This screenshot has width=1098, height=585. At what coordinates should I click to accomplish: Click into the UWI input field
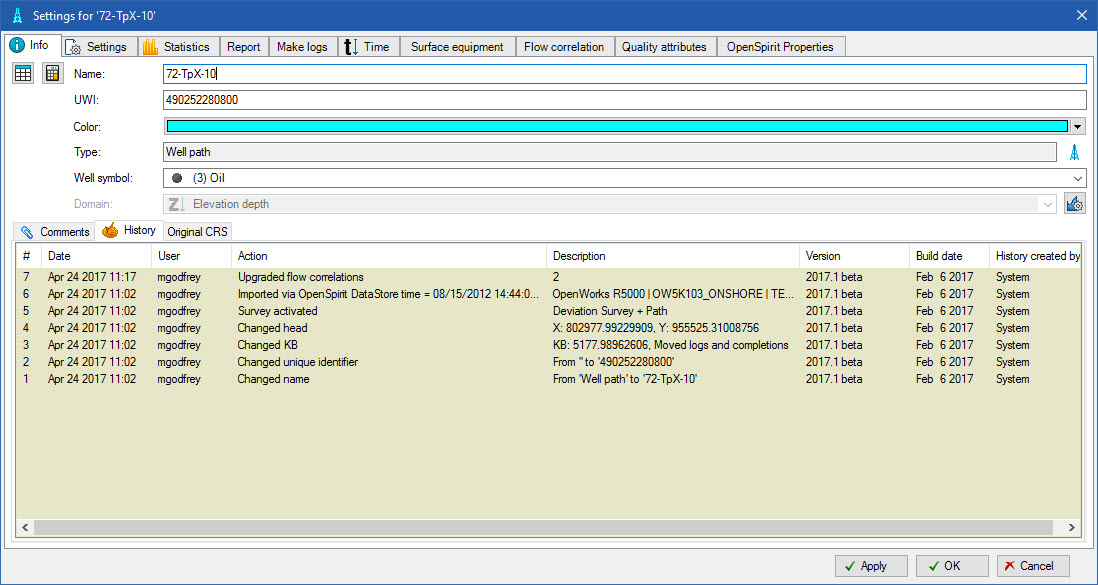pyautogui.click(x=624, y=100)
